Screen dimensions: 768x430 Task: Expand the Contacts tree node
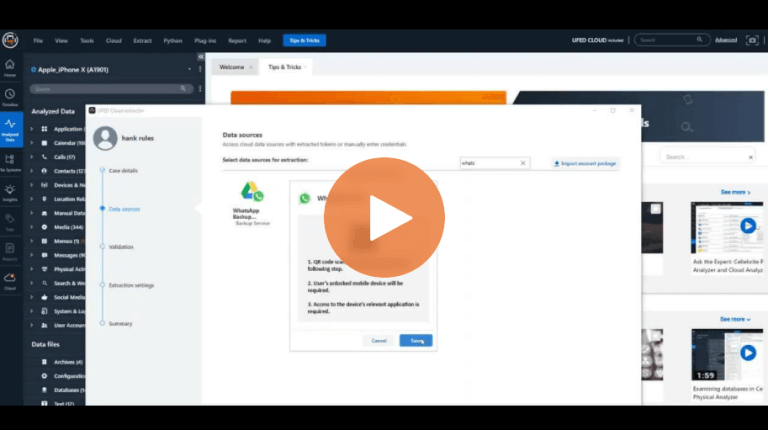coord(32,171)
